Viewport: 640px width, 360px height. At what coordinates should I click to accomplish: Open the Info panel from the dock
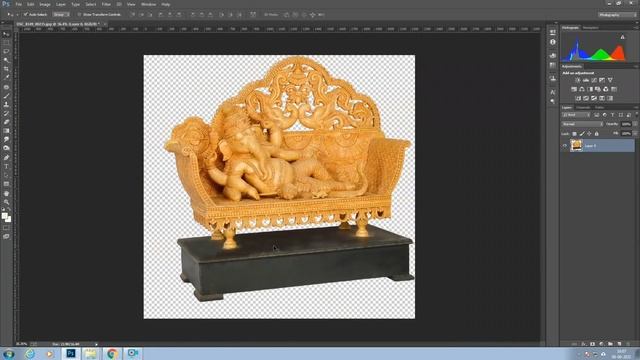pyautogui.click(x=553, y=42)
